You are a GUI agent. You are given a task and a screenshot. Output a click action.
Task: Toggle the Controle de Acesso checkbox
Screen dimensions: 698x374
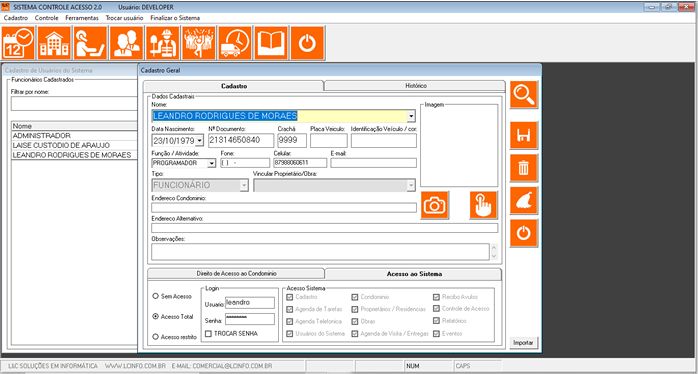[436, 309]
